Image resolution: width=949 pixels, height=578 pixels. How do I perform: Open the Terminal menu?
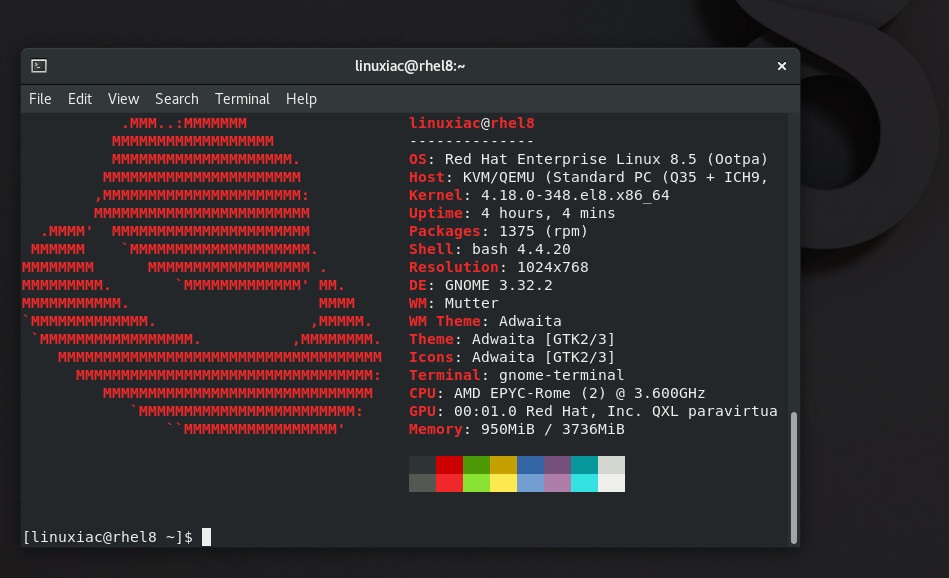[242, 99]
